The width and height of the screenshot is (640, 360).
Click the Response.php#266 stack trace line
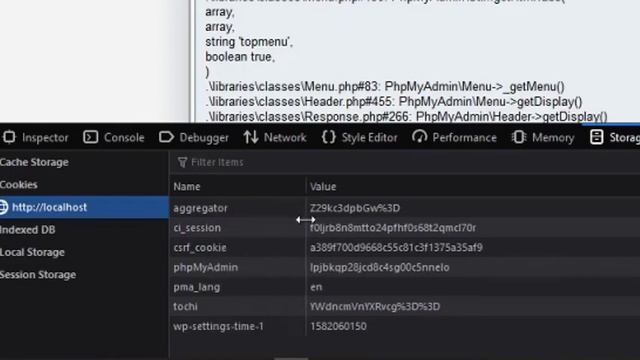tap(407, 117)
